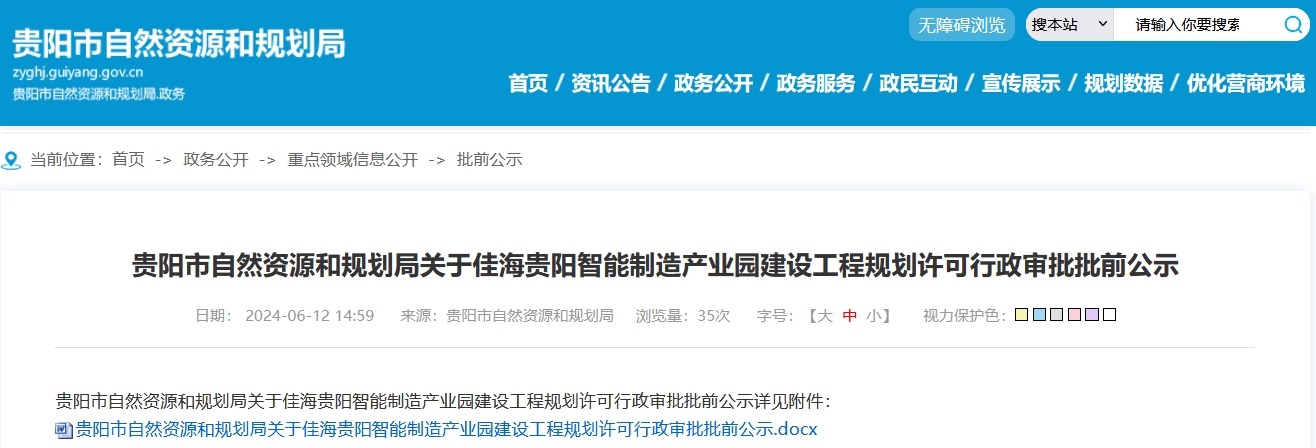Click the 无障碍浏览 button
The height and width of the screenshot is (448, 1316).
tap(962, 25)
